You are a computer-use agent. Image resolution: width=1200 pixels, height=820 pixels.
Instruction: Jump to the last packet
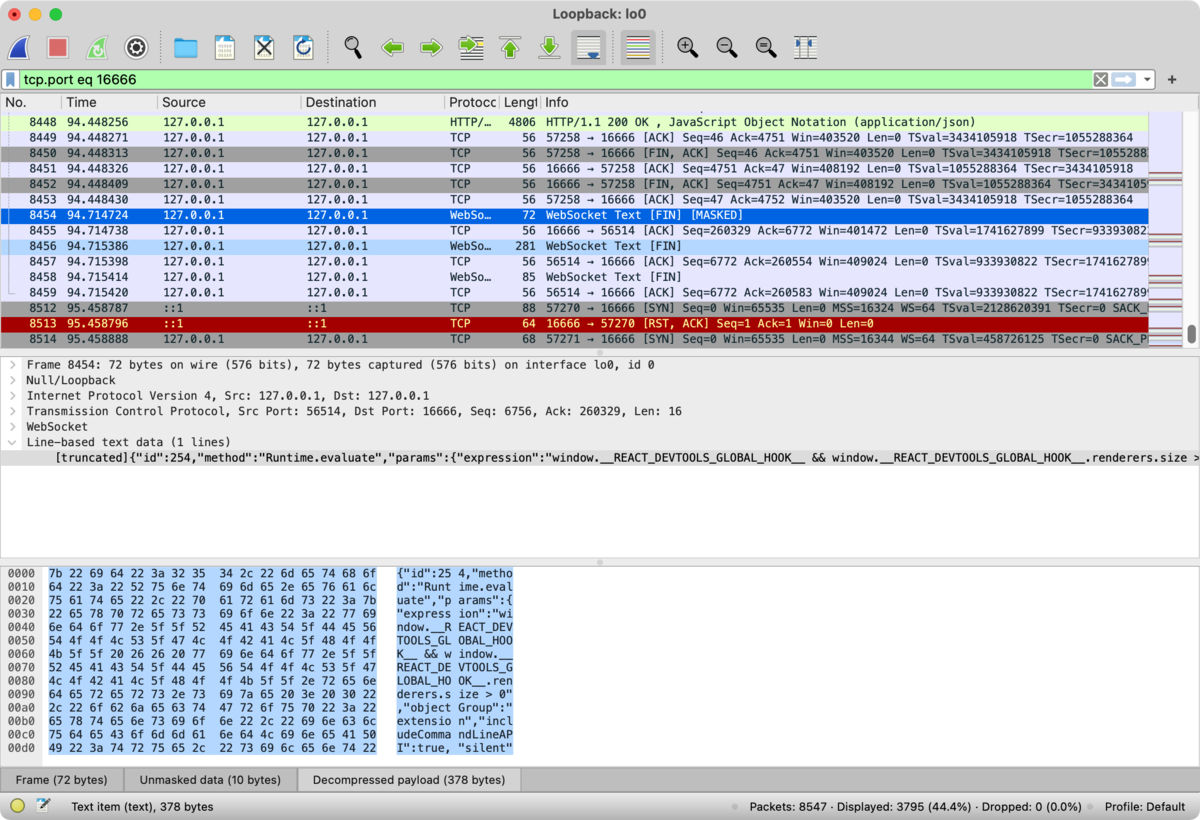[549, 47]
